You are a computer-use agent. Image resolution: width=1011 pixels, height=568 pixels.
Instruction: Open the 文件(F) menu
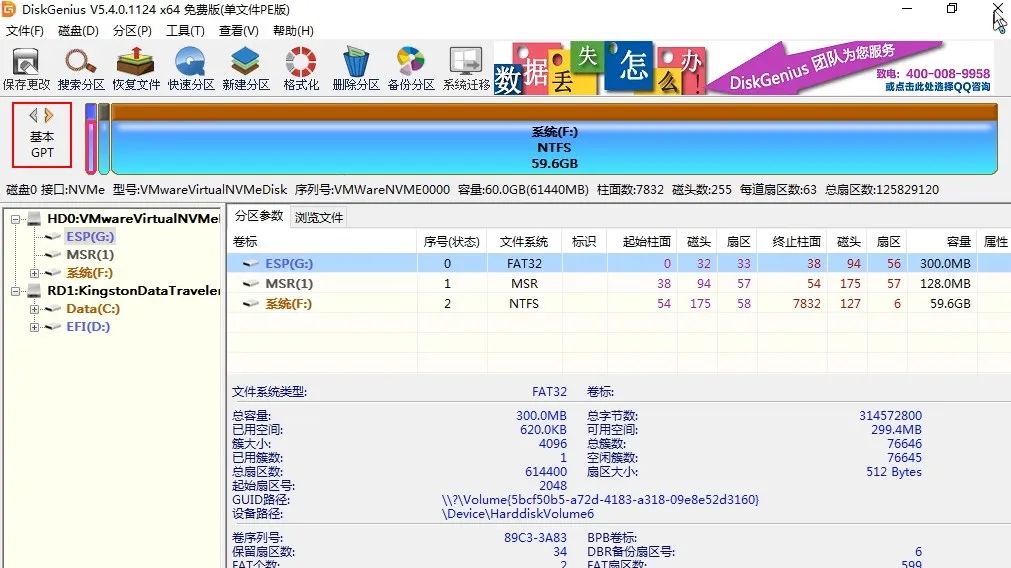tap(25, 31)
